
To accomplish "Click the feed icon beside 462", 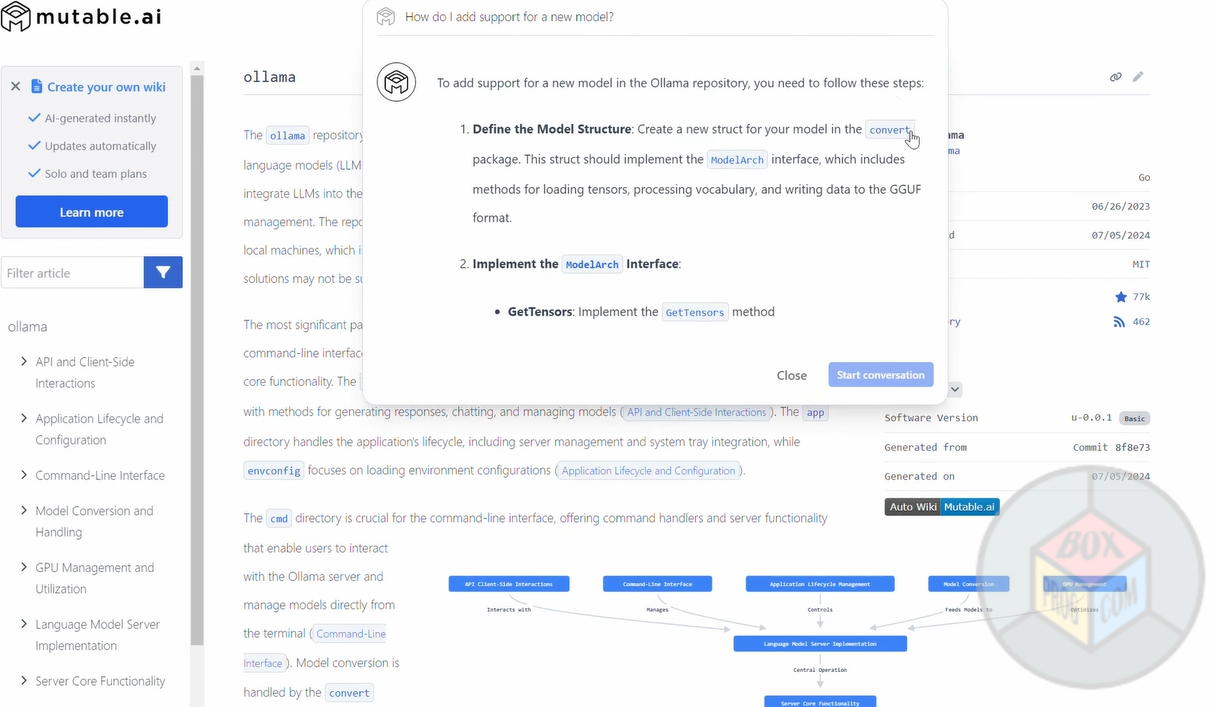I will [x=1119, y=322].
